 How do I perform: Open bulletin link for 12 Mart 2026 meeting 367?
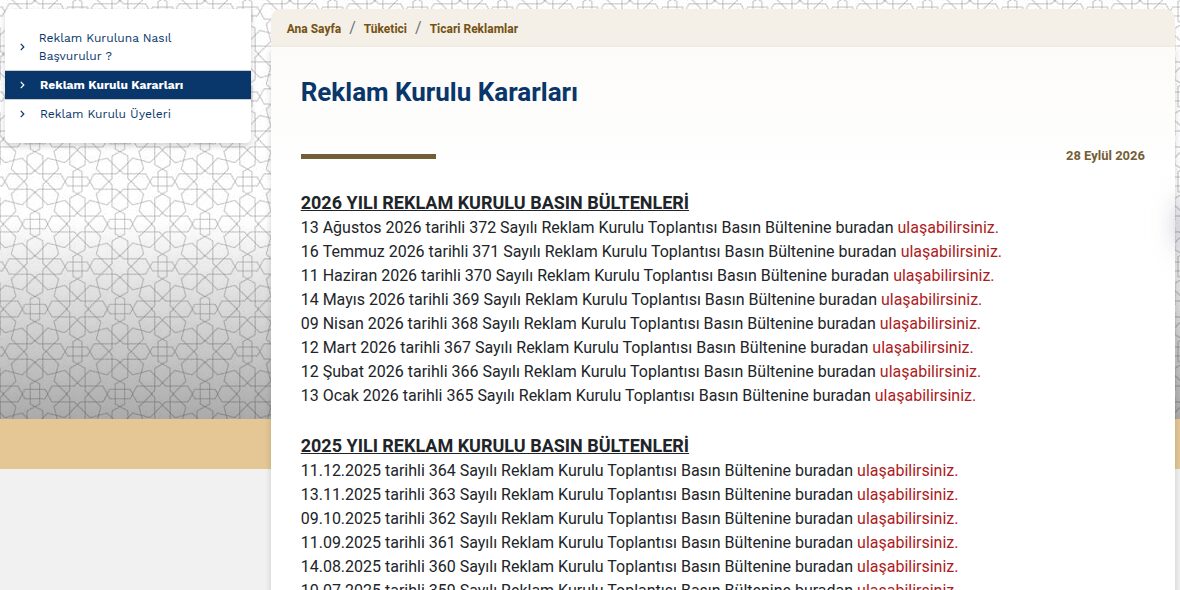pyautogui.click(x=923, y=348)
